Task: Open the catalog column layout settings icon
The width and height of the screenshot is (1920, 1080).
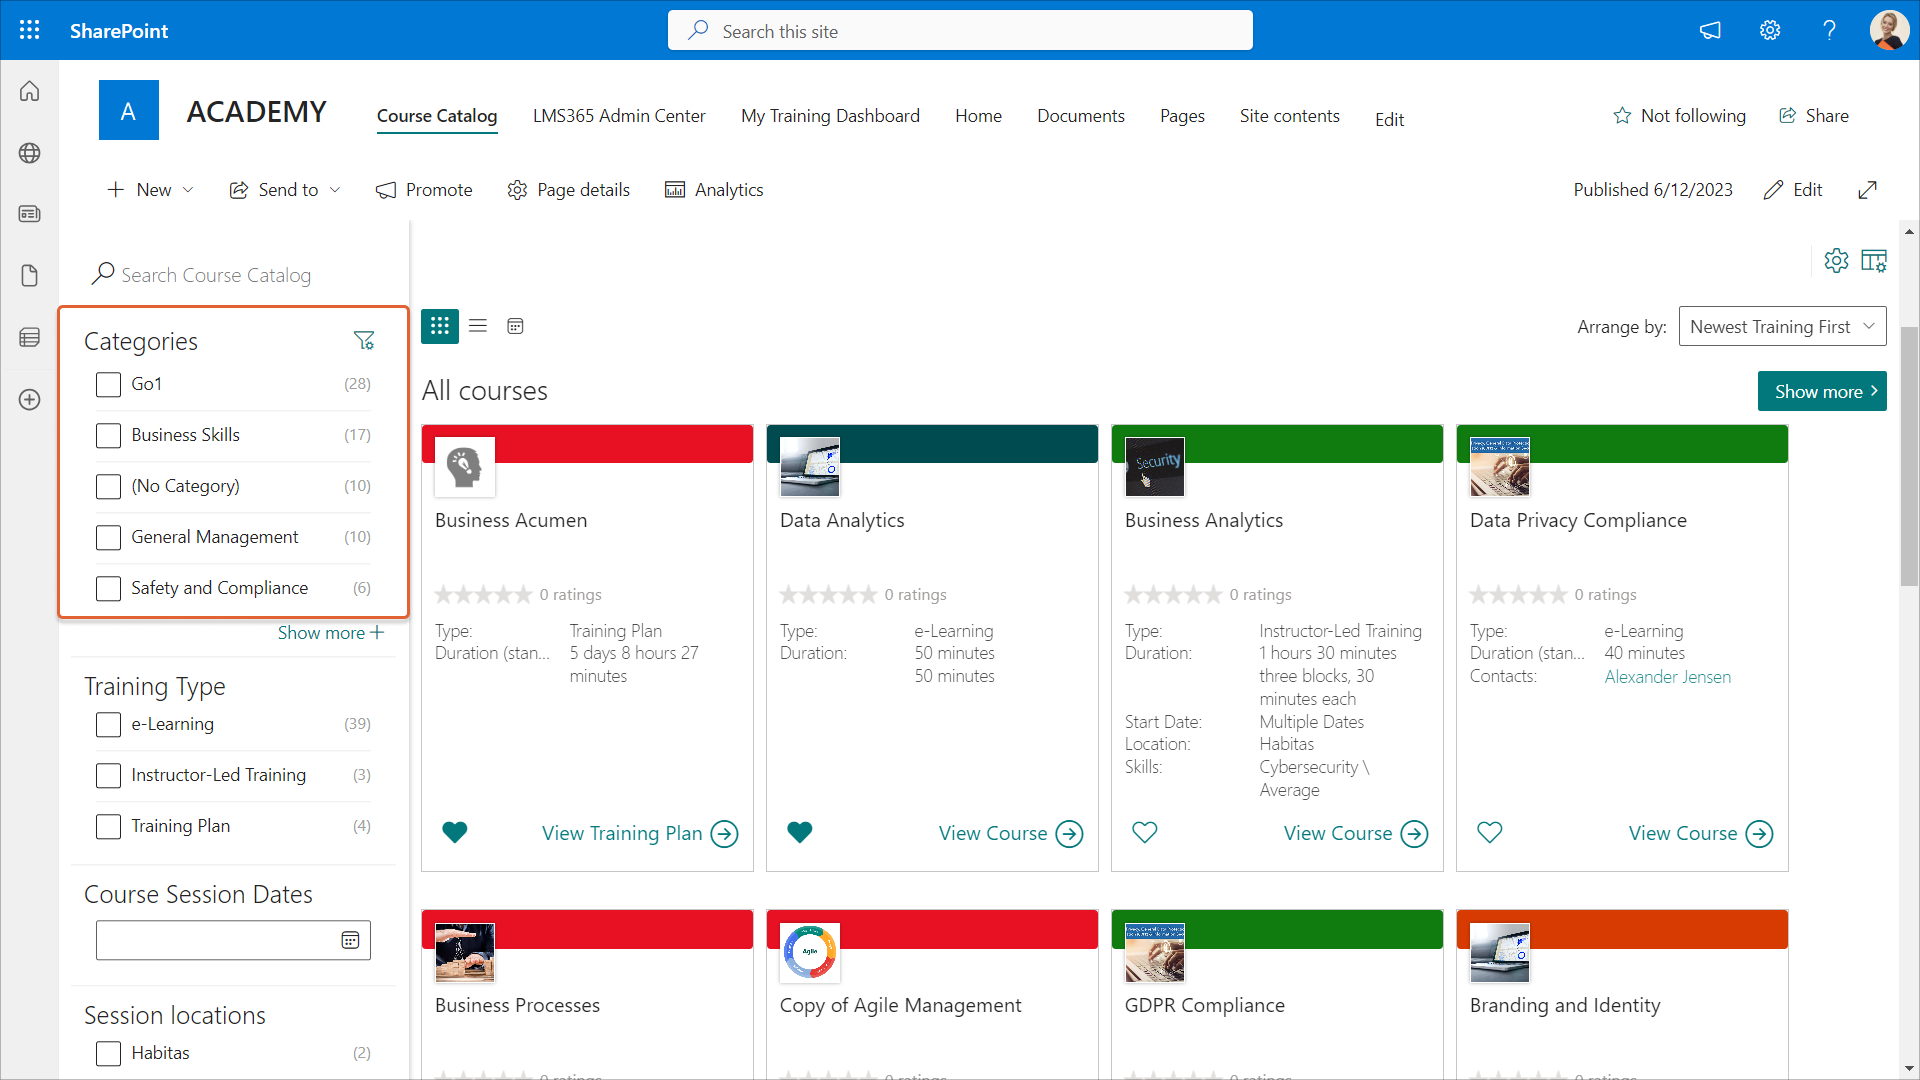Action: coord(1874,261)
